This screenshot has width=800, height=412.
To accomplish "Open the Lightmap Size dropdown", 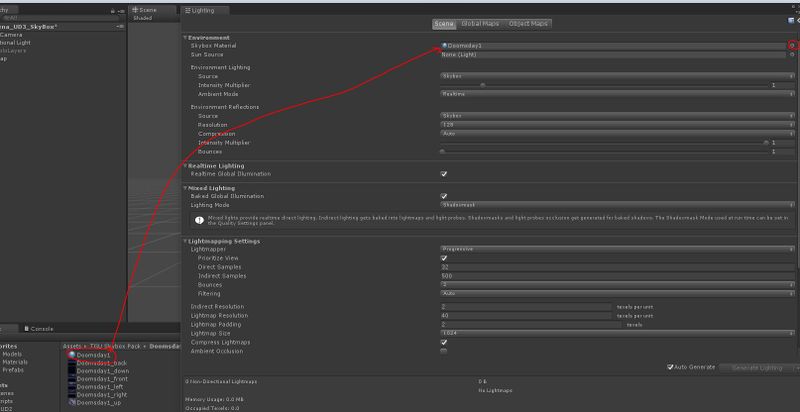I will [617, 333].
